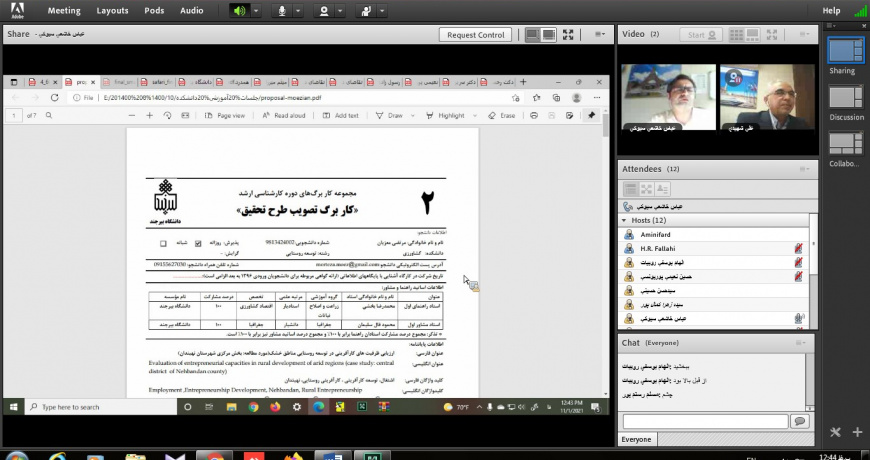Viewport: 870px width, 460px height.
Task: Click the paused webcam icon on second video
Action: pos(736,78)
